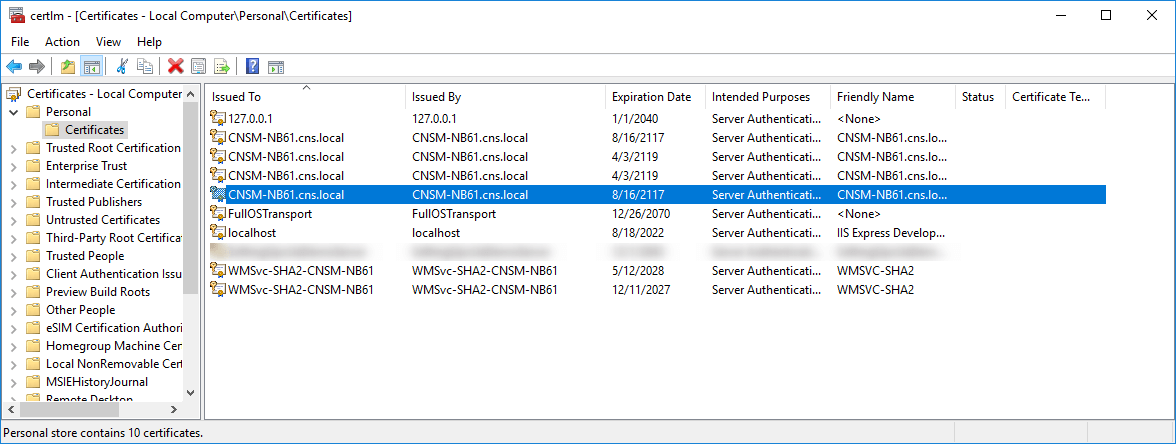
Task: Open Properties via toolbar icon
Action: click(198, 67)
